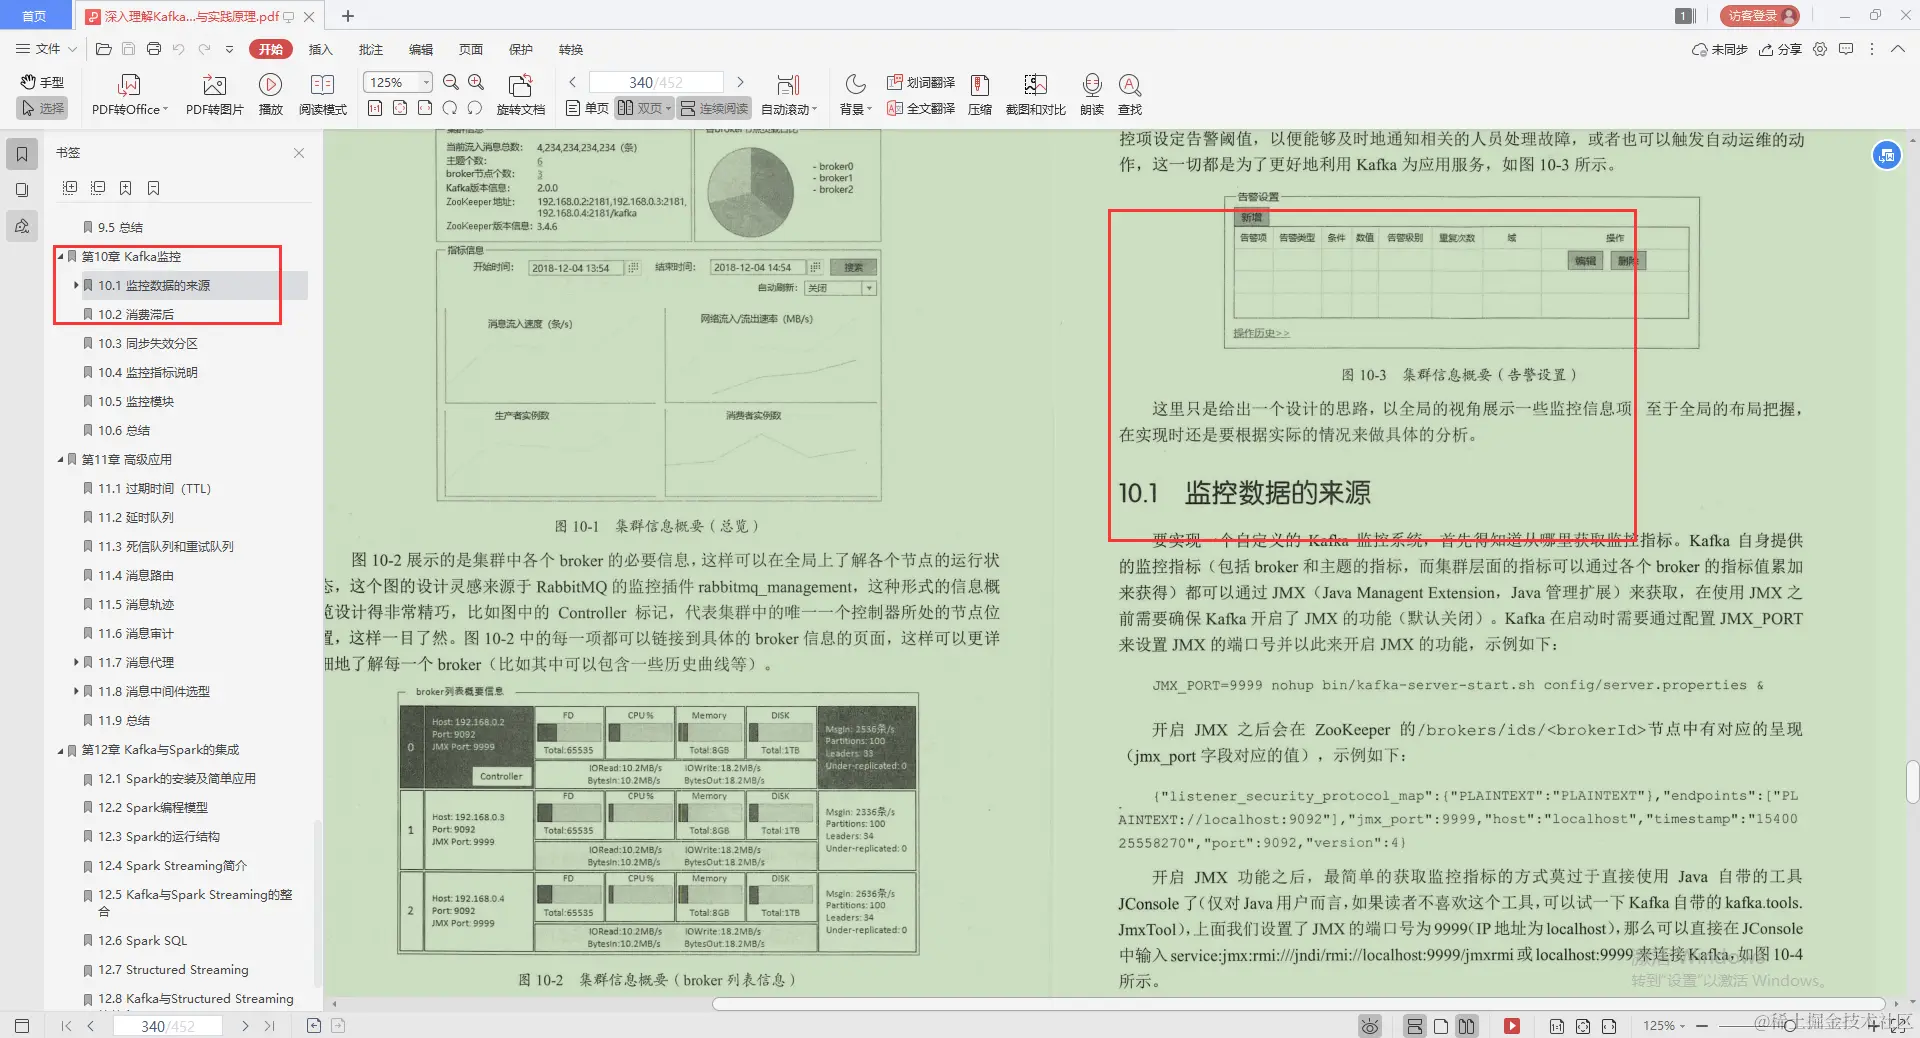The width and height of the screenshot is (1920, 1038).
Task: Click the 分享 share button
Action: (1781, 49)
